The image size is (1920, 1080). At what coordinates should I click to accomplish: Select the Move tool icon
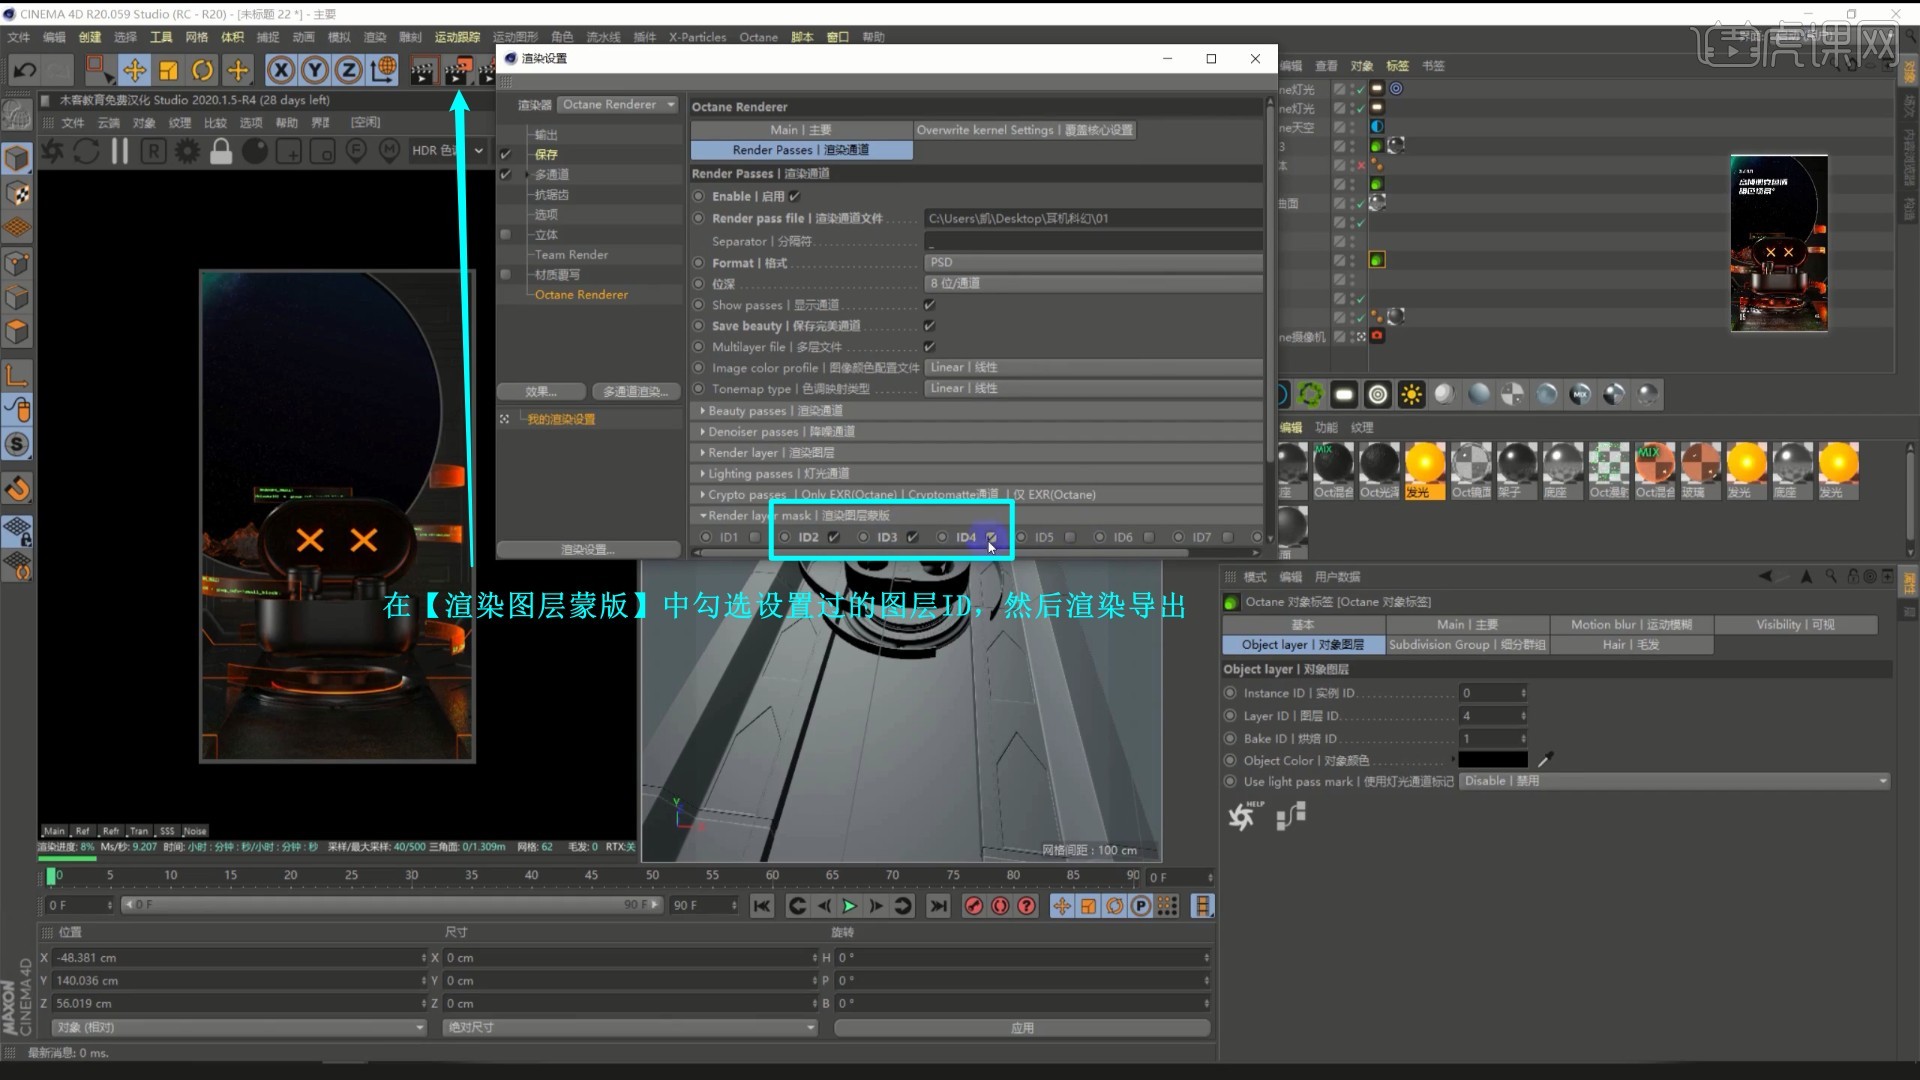click(x=134, y=70)
